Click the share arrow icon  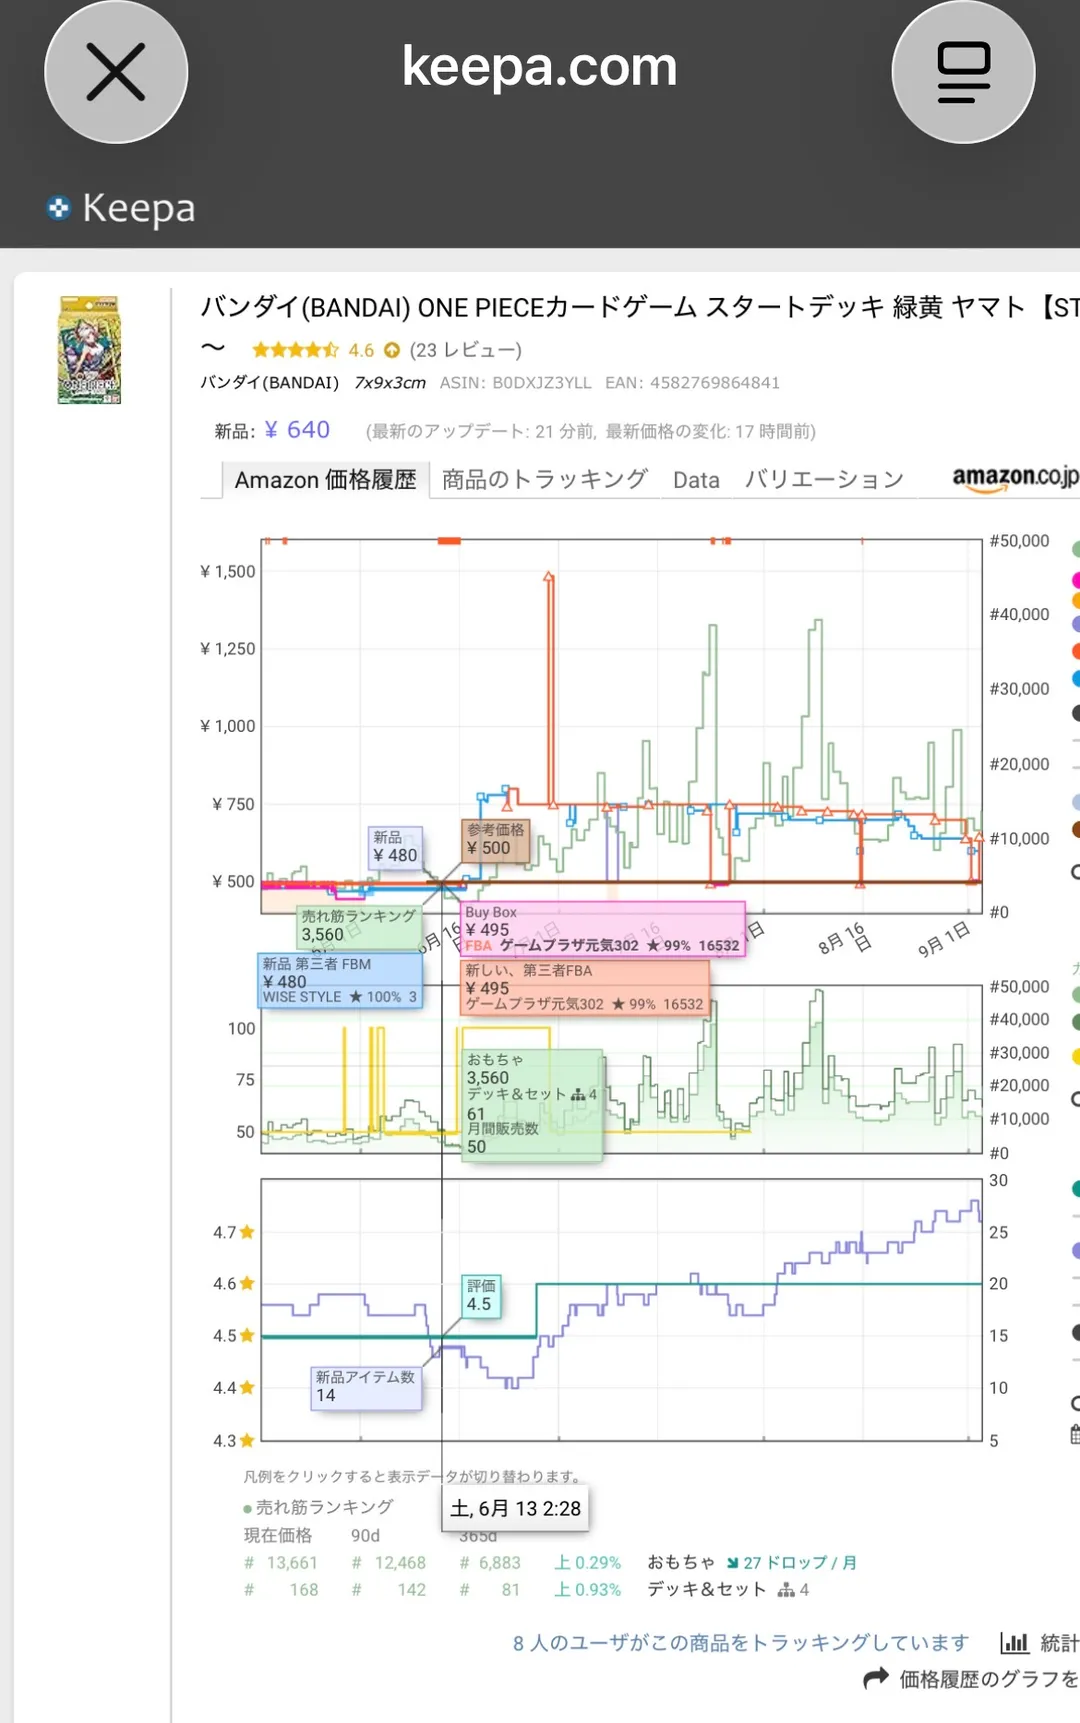click(x=876, y=1678)
